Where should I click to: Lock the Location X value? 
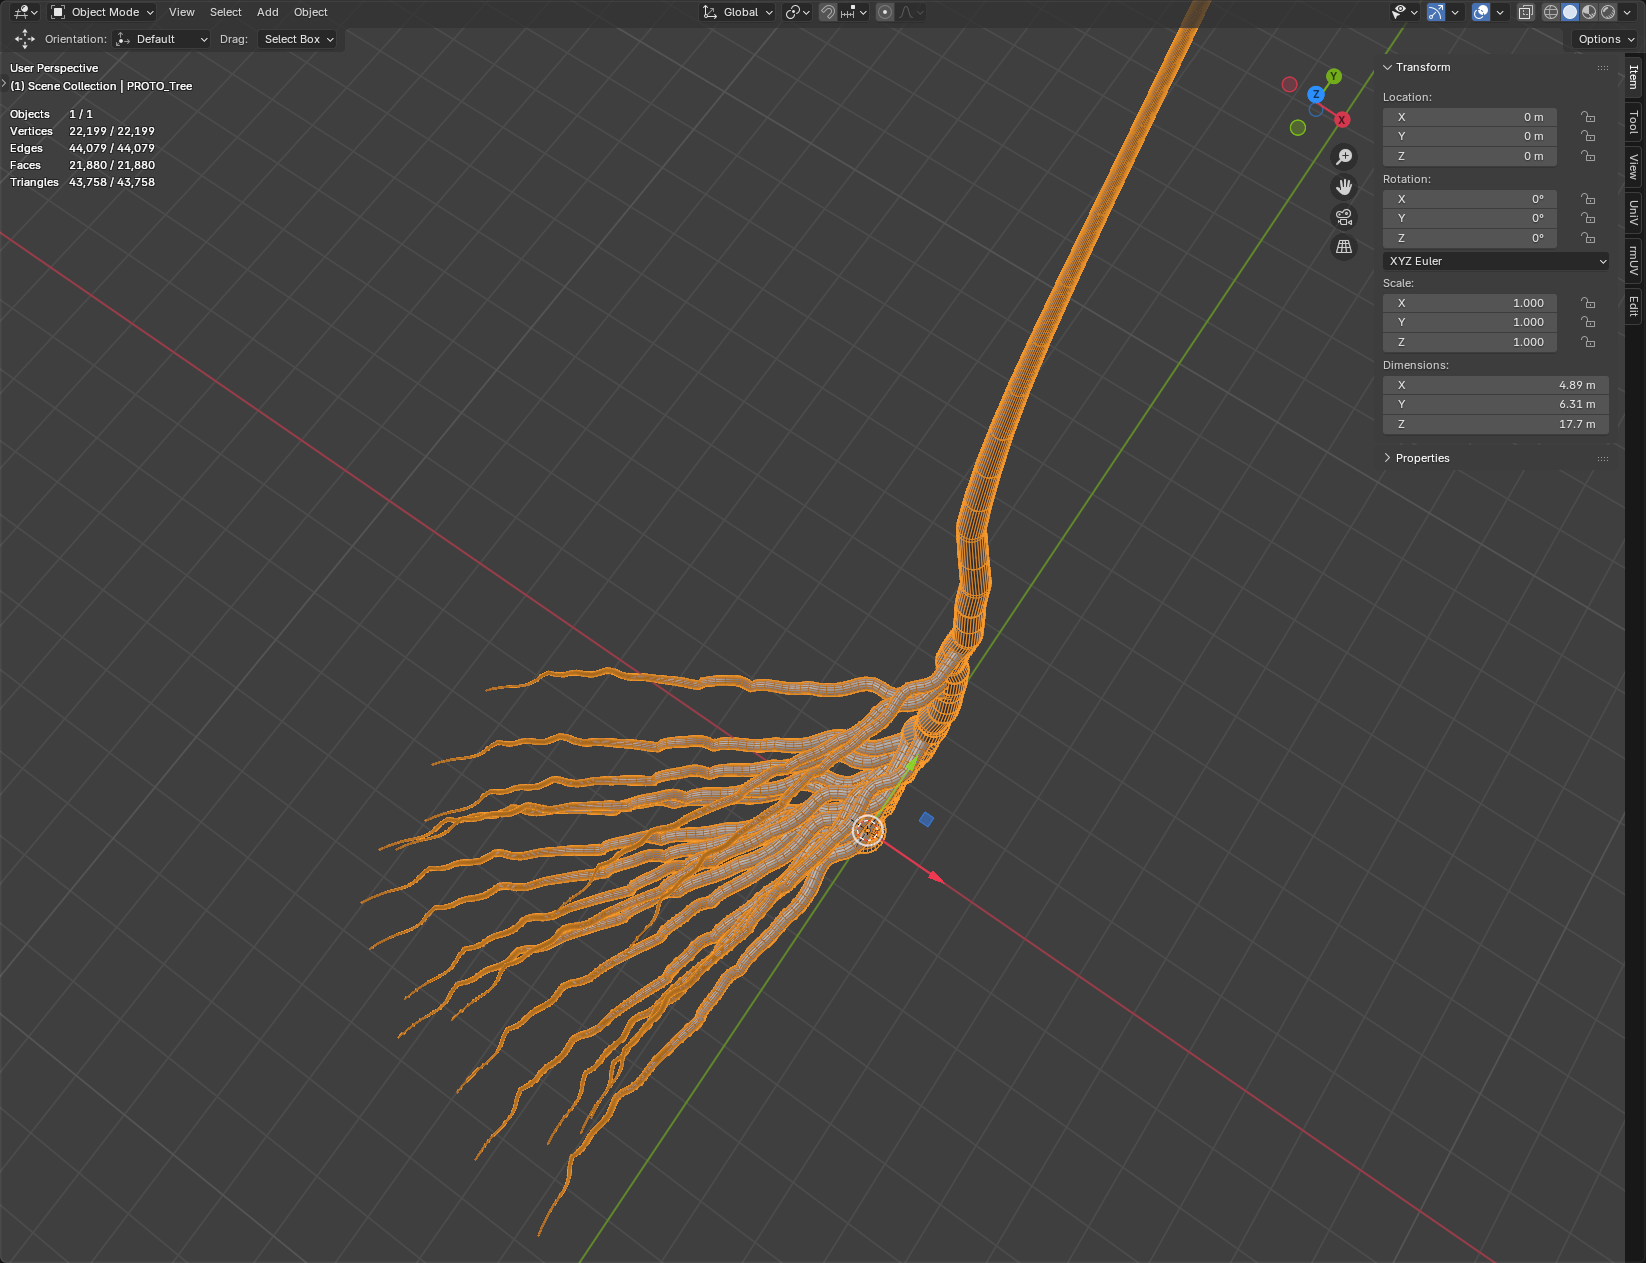[1588, 117]
